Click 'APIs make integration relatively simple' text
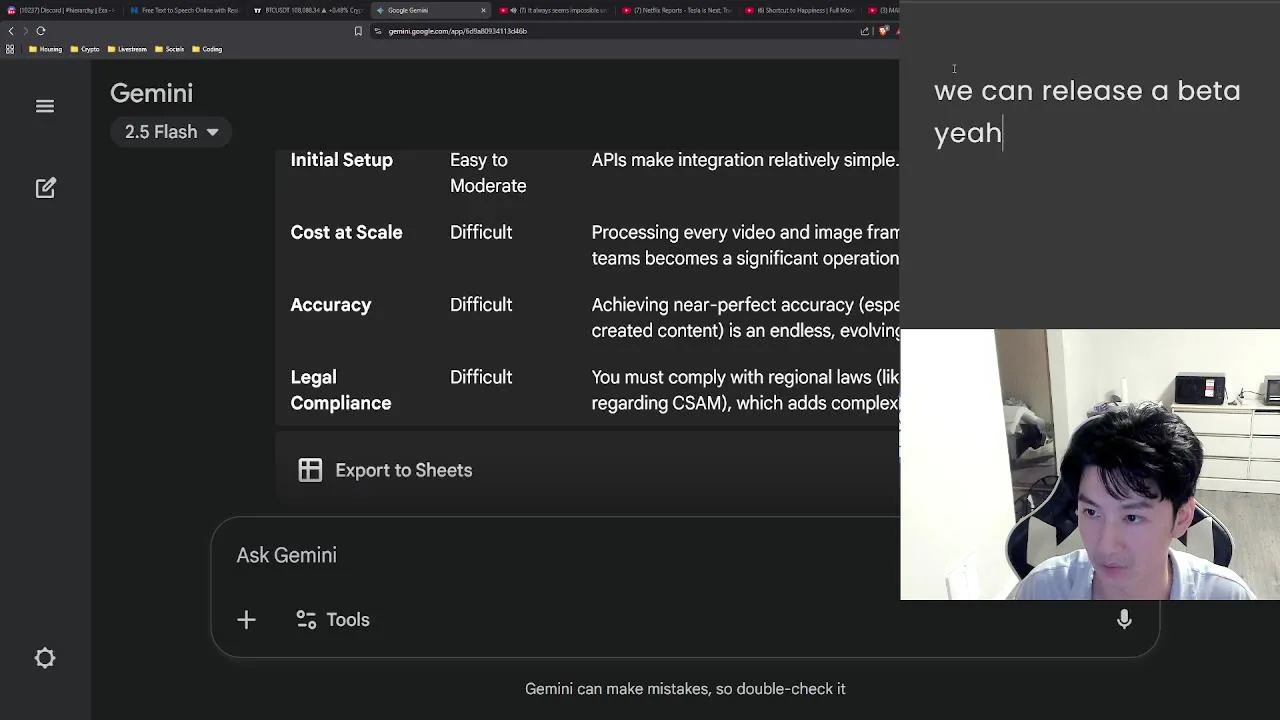This screenshot has width=1280, height=720. (745, 160)
